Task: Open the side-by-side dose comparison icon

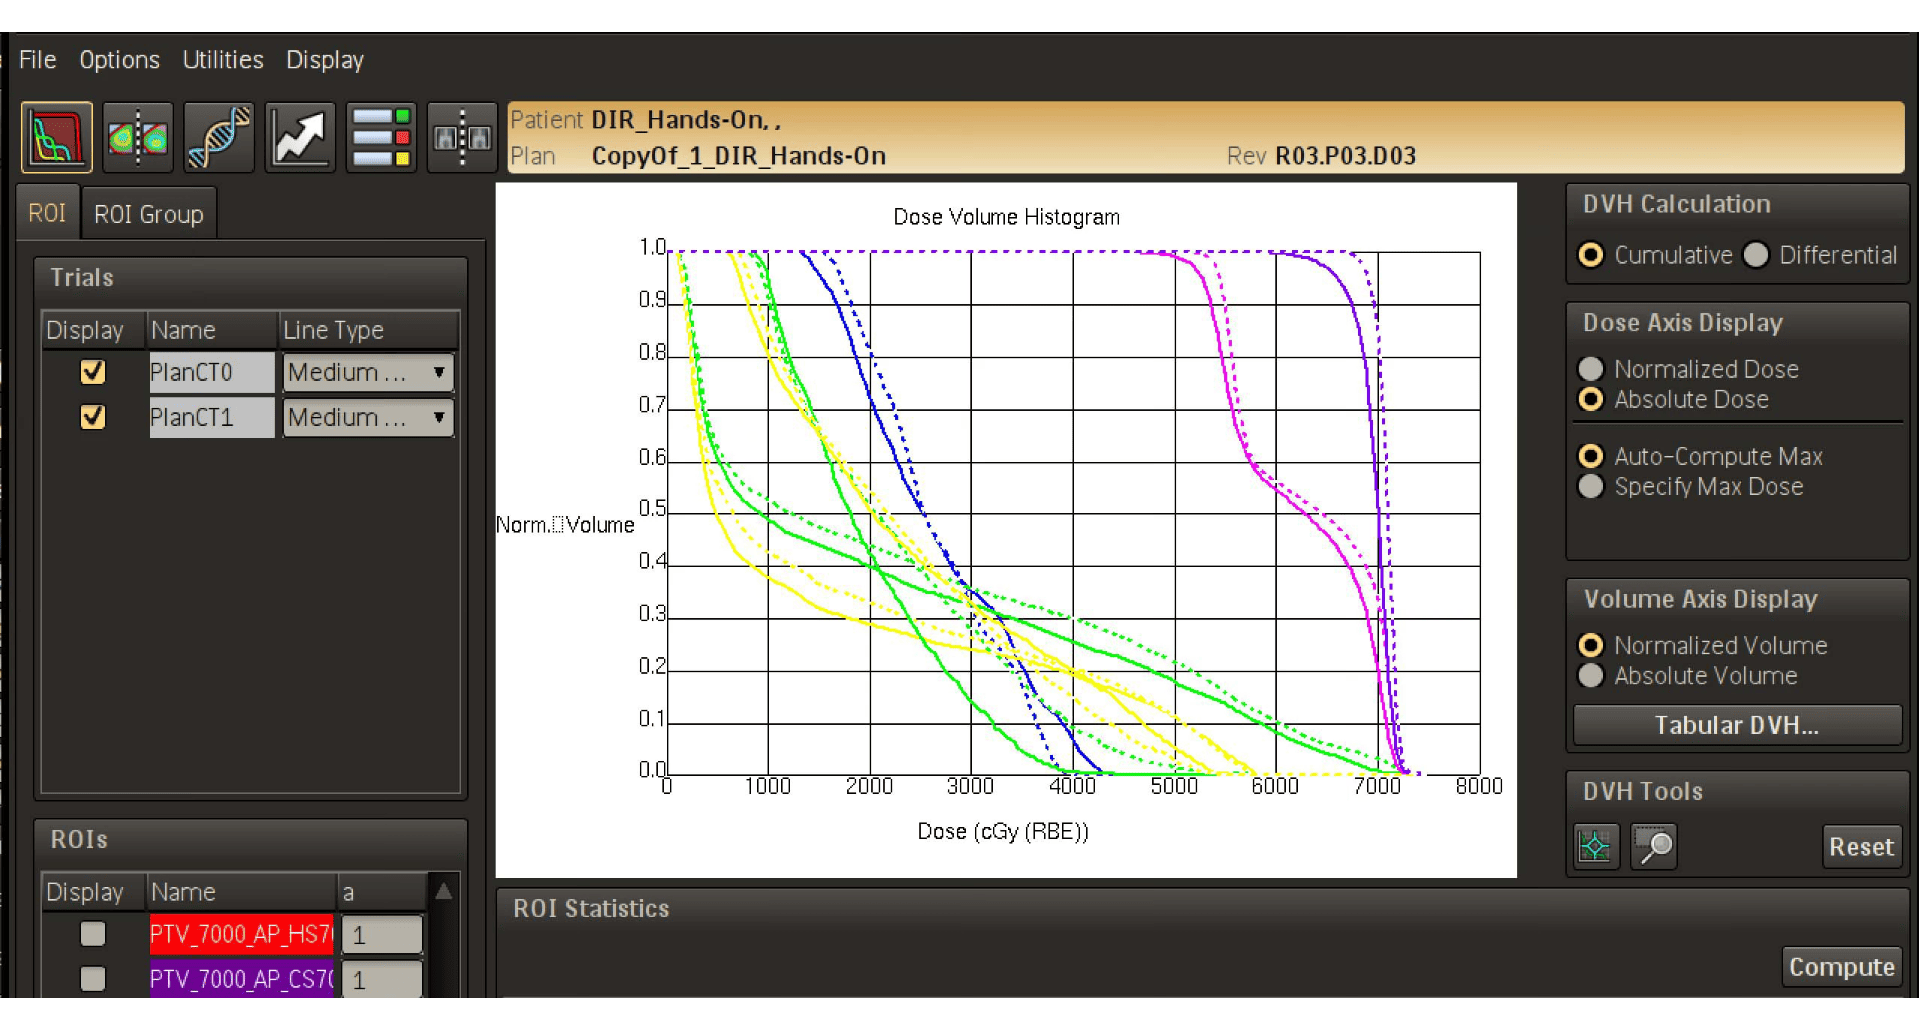Action: point(138,137)
